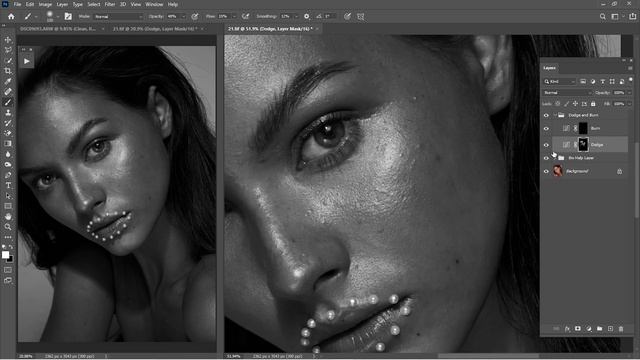Select the Eyedropper tool
640x360 pixels.
(x=8, y=81)
